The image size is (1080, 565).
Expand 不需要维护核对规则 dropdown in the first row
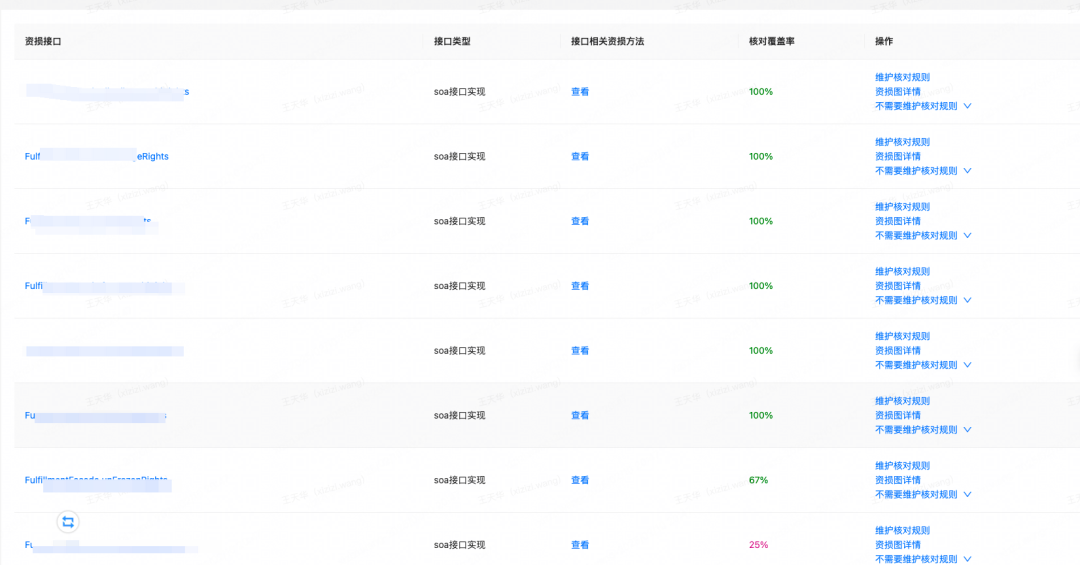tap(923, 106)
